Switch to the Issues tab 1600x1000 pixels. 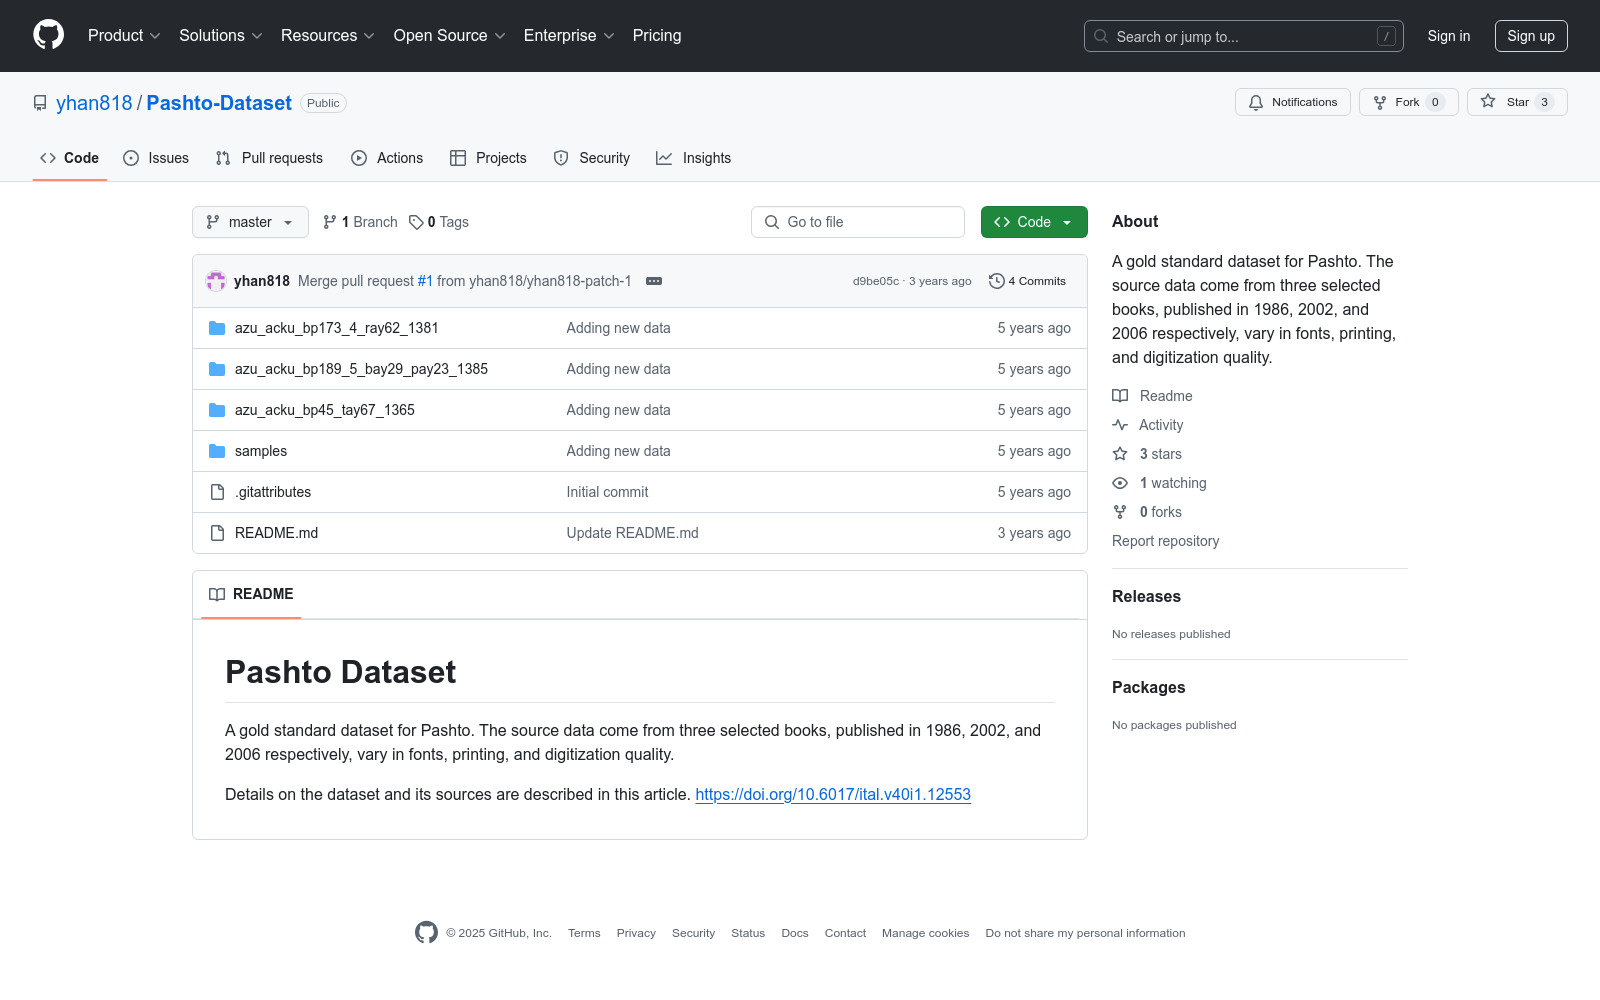pos(156,158)
